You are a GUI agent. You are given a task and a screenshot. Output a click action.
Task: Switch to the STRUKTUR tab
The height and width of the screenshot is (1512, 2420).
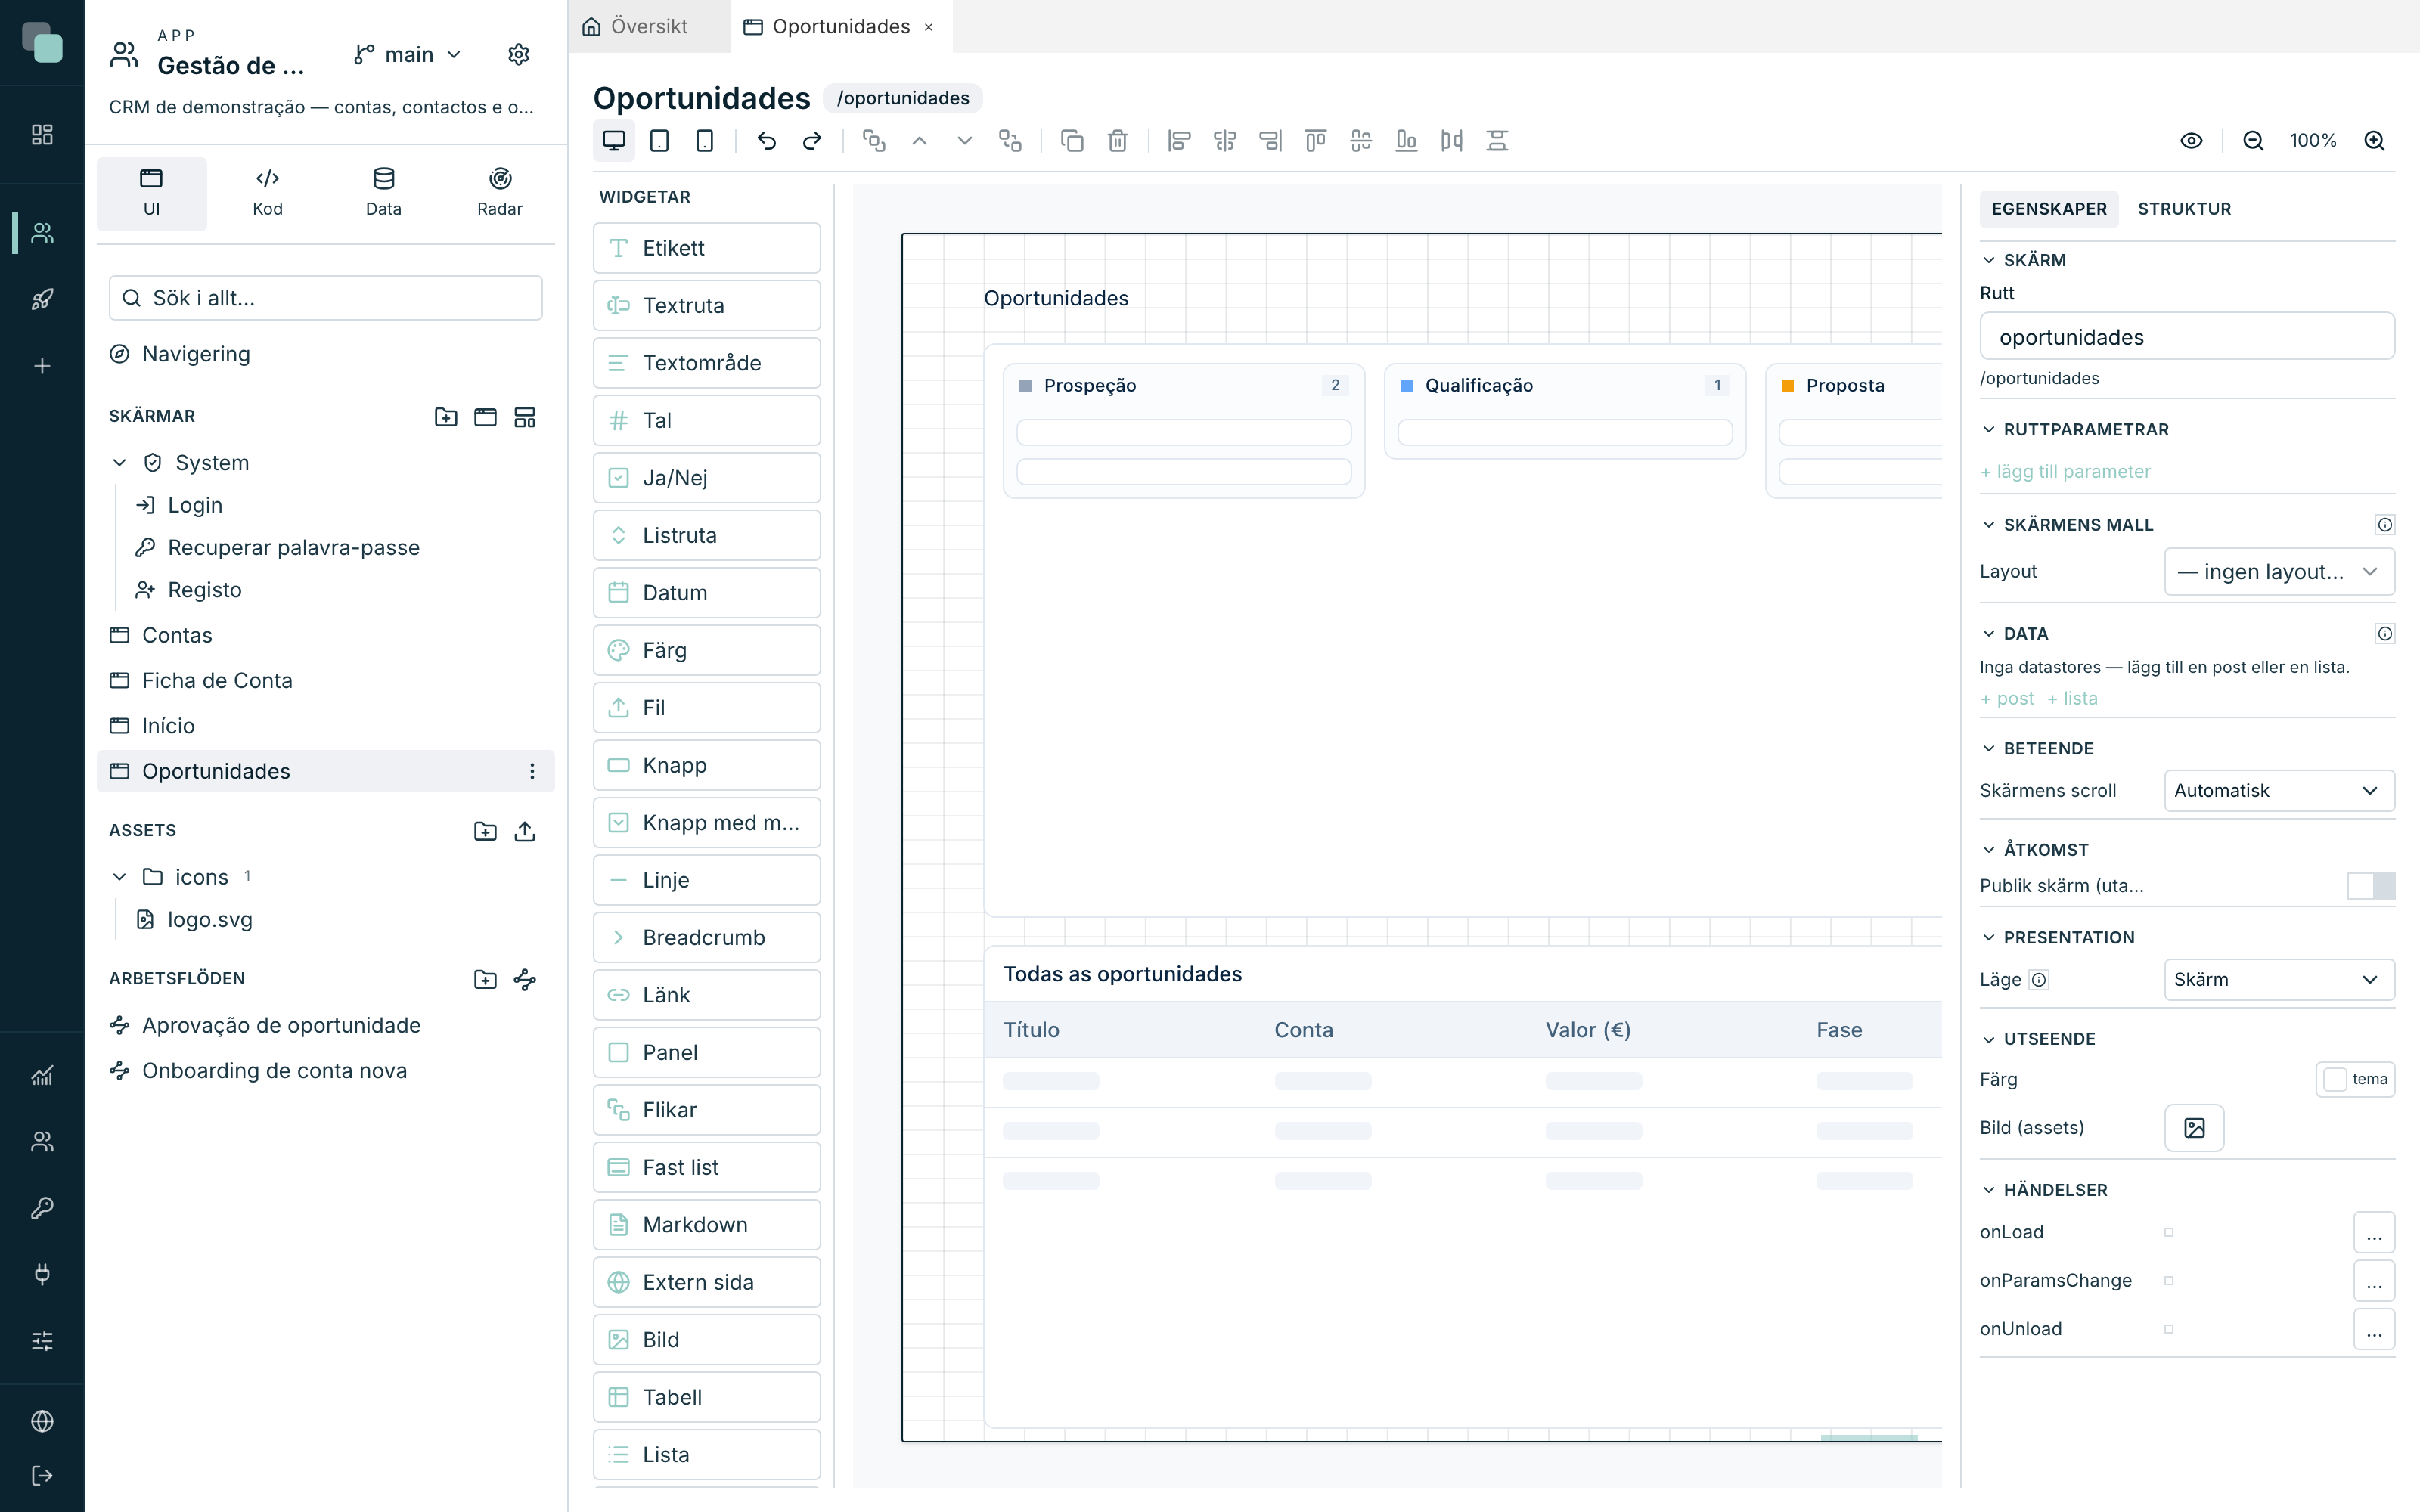pyautogui.click(x=2184, y=209)
